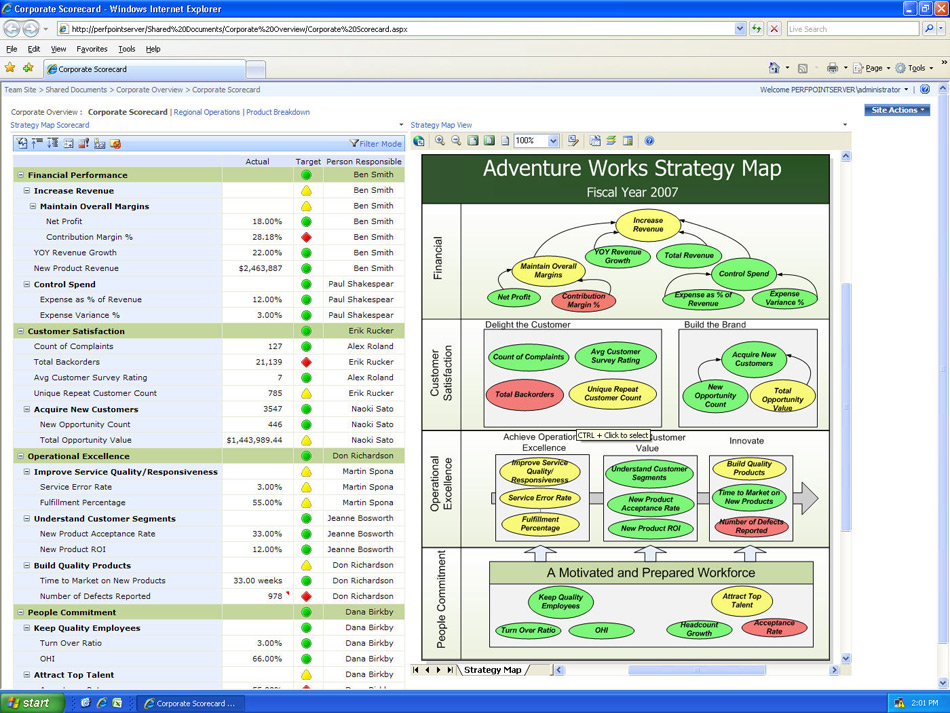Go to Shared Documents in breadcrumb
Viewport: 950px width, 713px height.
coord(76,90)
